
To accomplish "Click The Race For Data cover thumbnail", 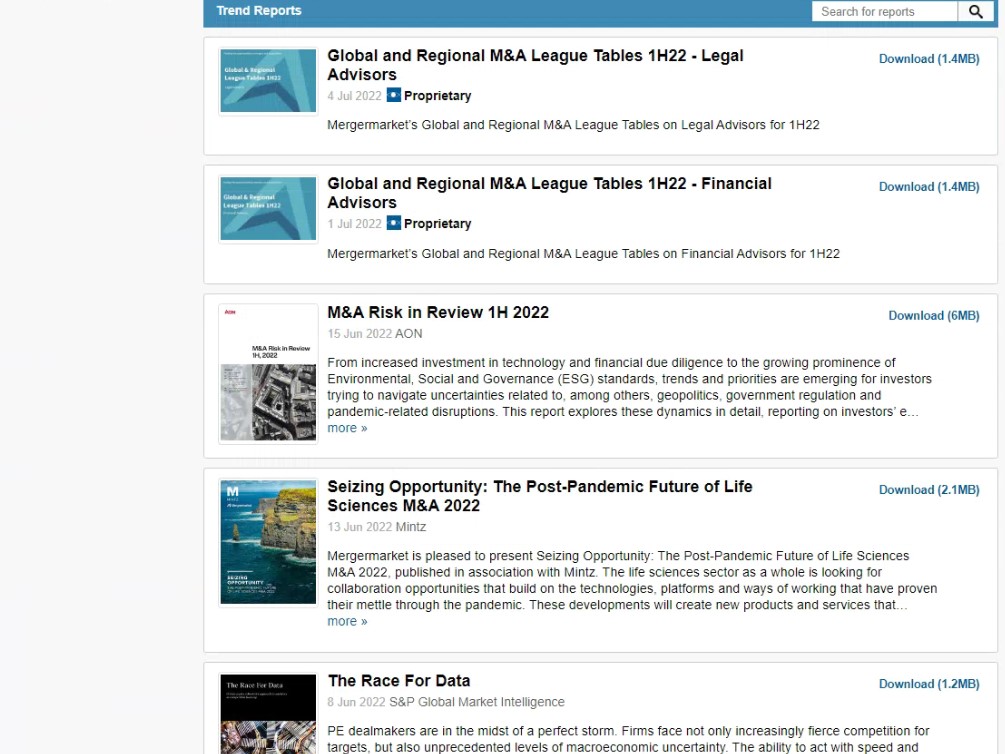I will pos(268,714).
